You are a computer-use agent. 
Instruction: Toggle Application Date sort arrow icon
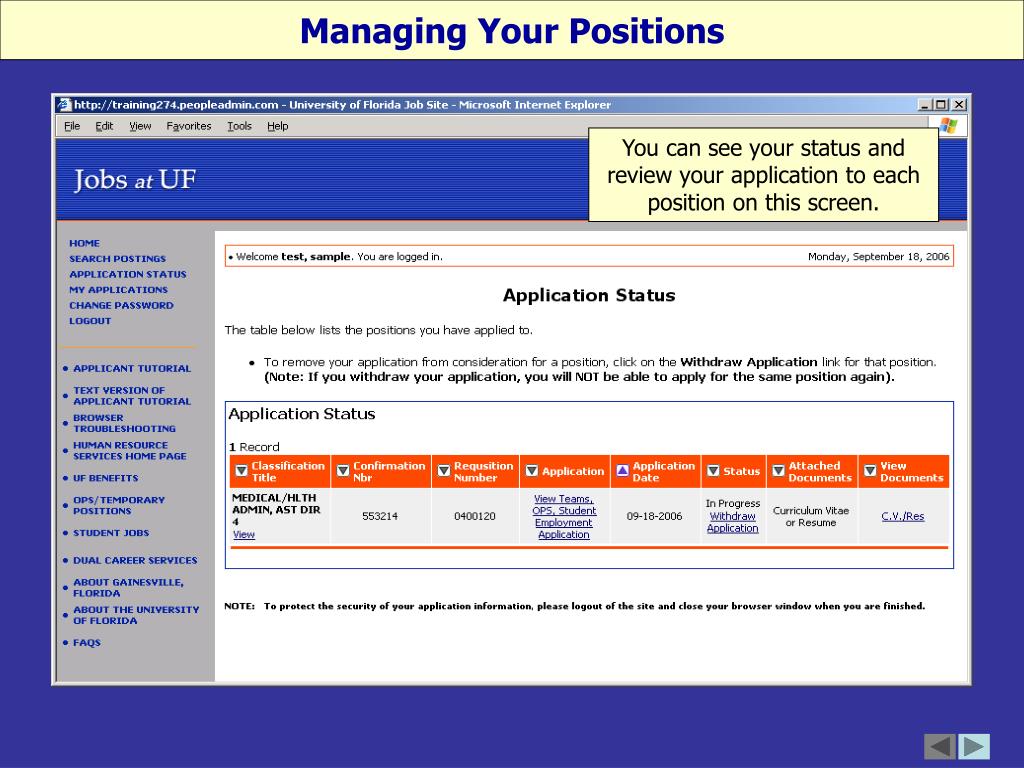point(622,471)
